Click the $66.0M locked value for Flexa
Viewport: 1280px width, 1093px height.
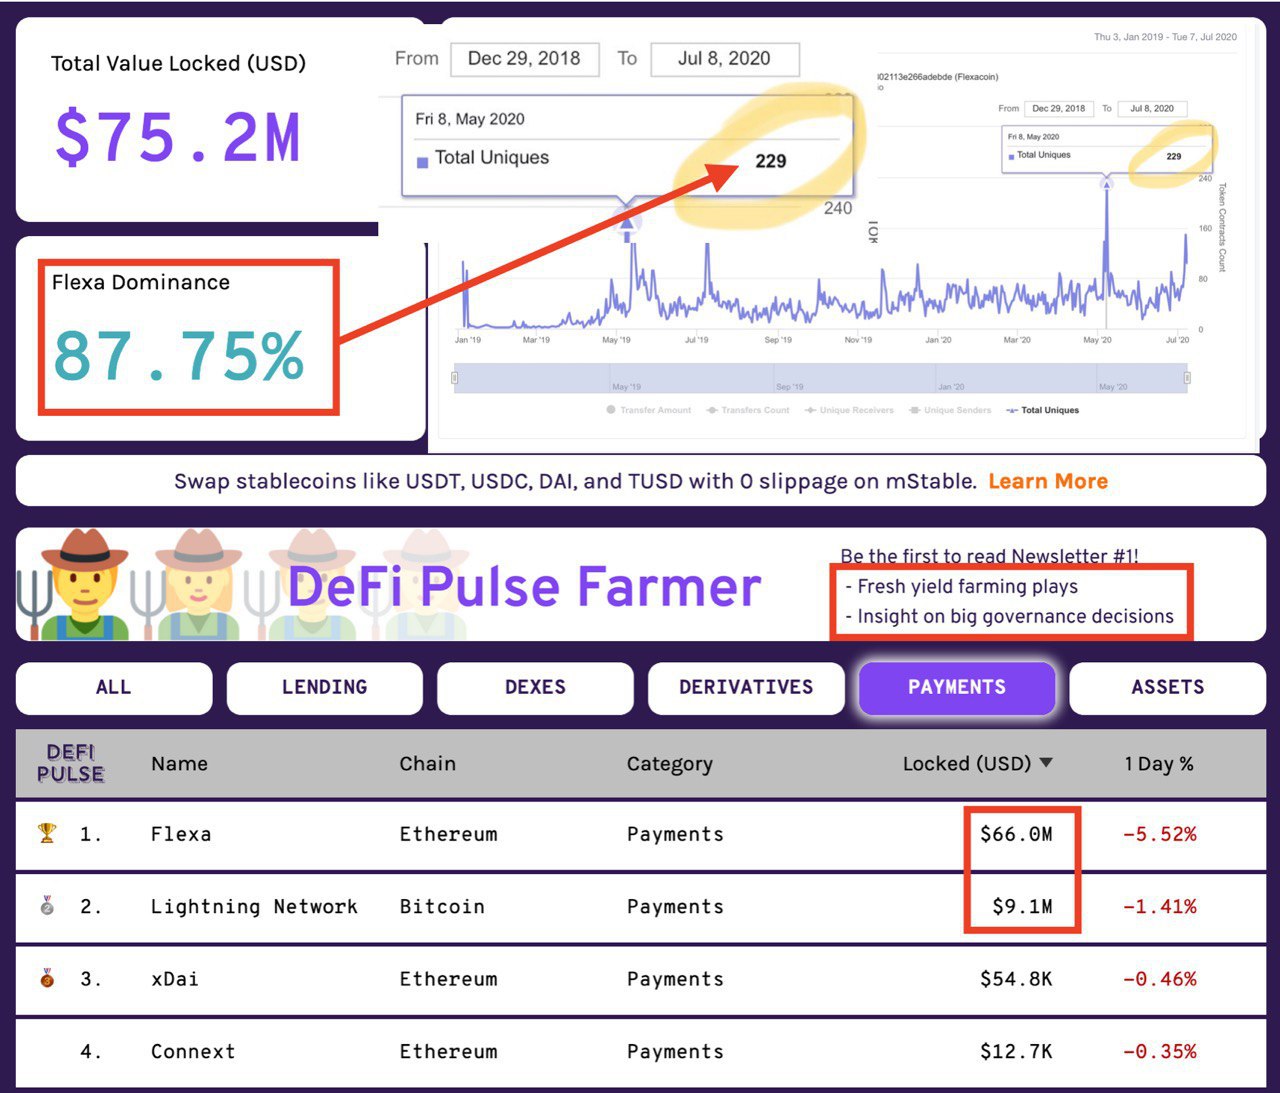1016,834
